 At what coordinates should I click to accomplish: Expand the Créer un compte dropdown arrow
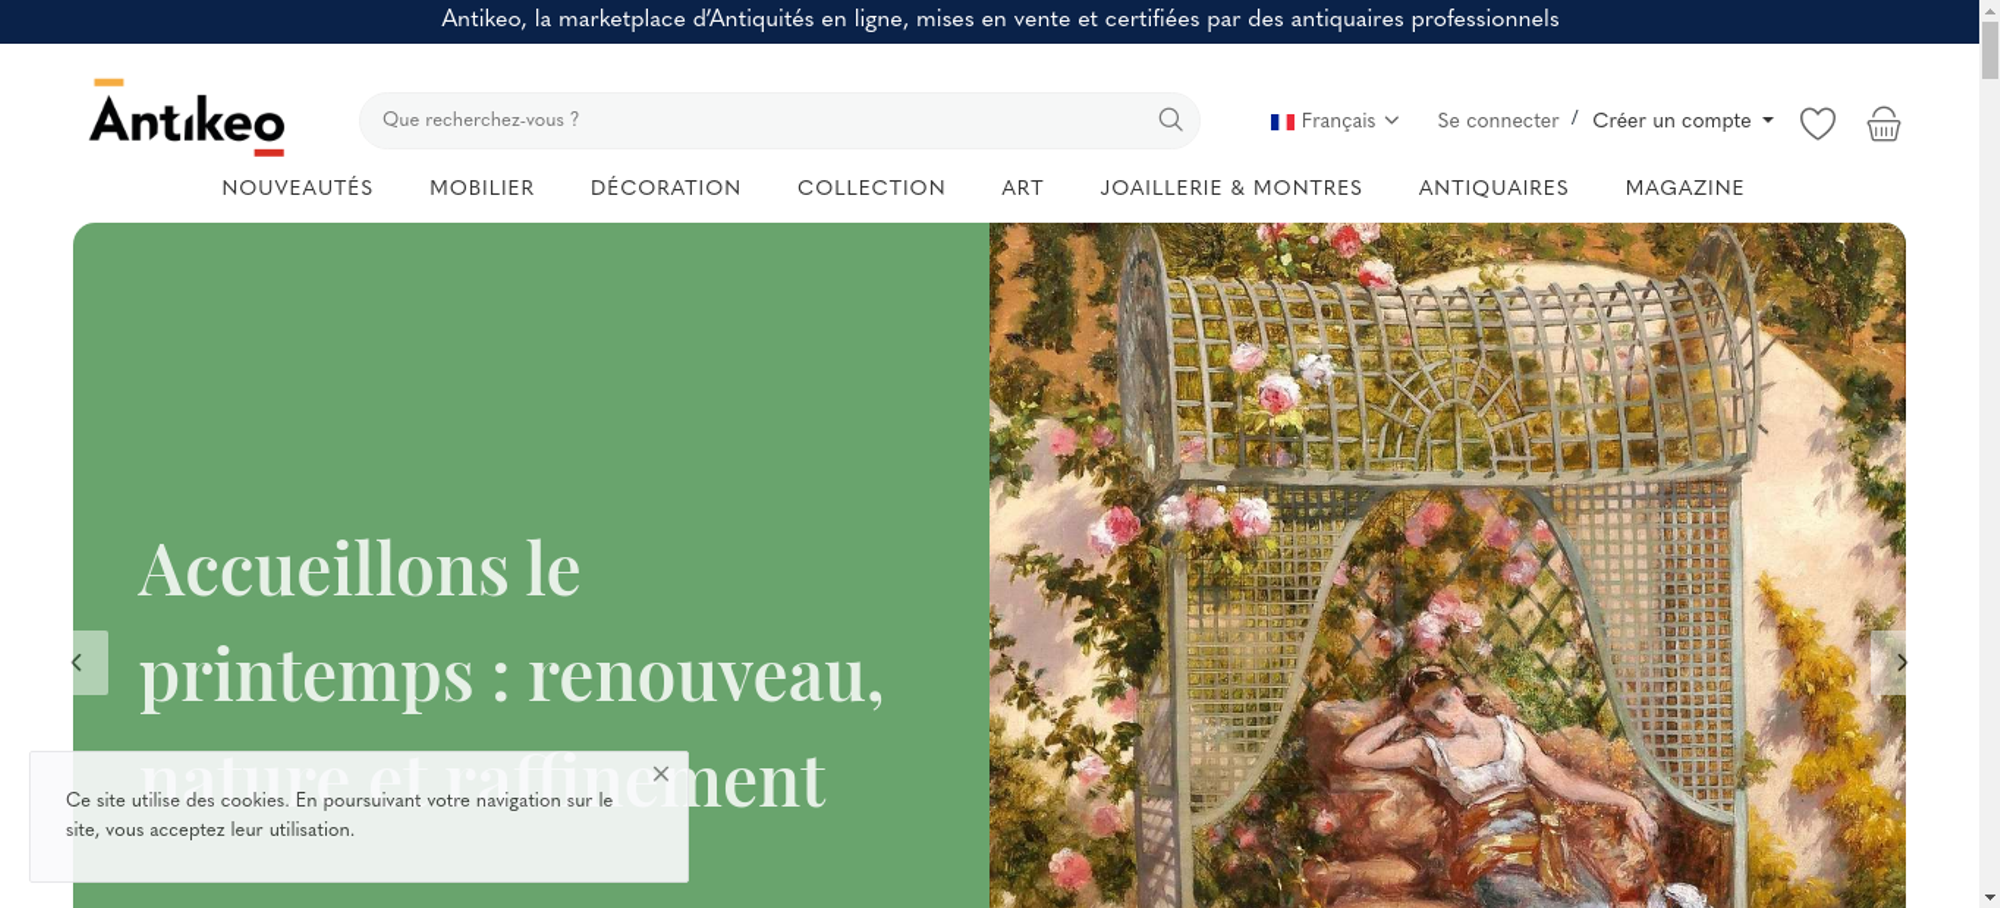coord(1768,120)
